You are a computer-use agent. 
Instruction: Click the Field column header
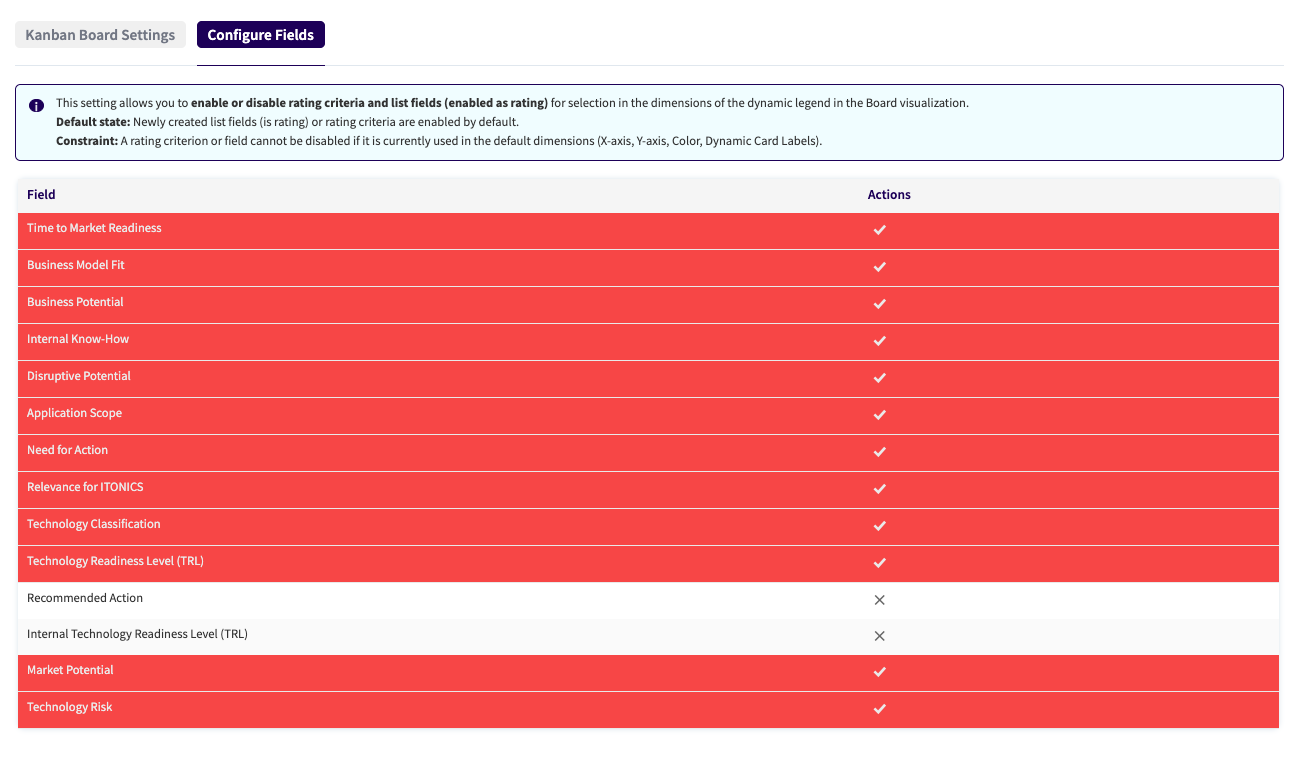pos(41,195)
